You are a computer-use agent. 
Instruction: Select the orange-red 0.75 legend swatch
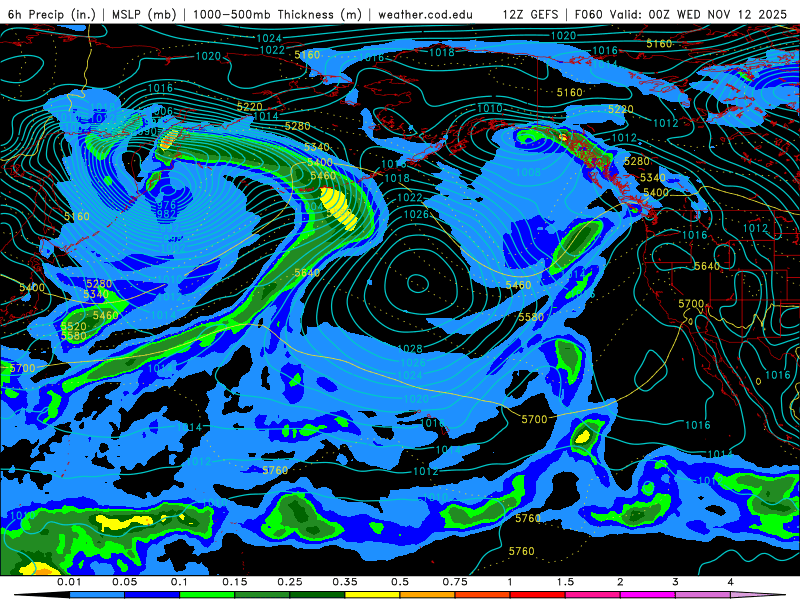click(483, 595)
